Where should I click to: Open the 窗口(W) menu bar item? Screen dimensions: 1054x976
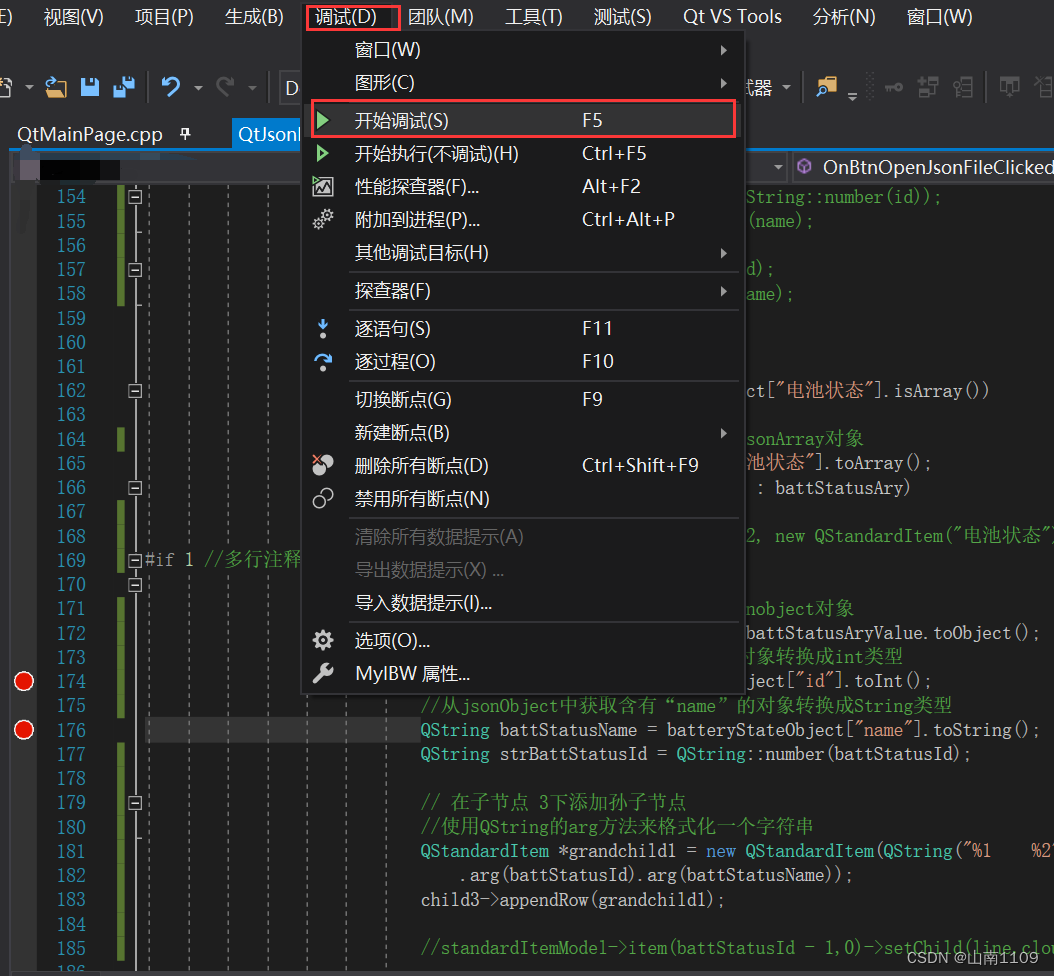[939, 17]
